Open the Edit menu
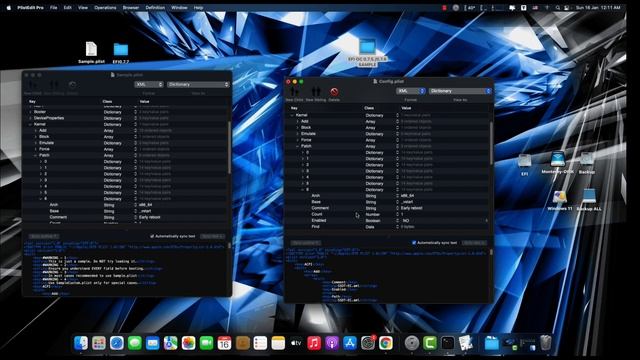640x360 pixels. click(68, 8)
